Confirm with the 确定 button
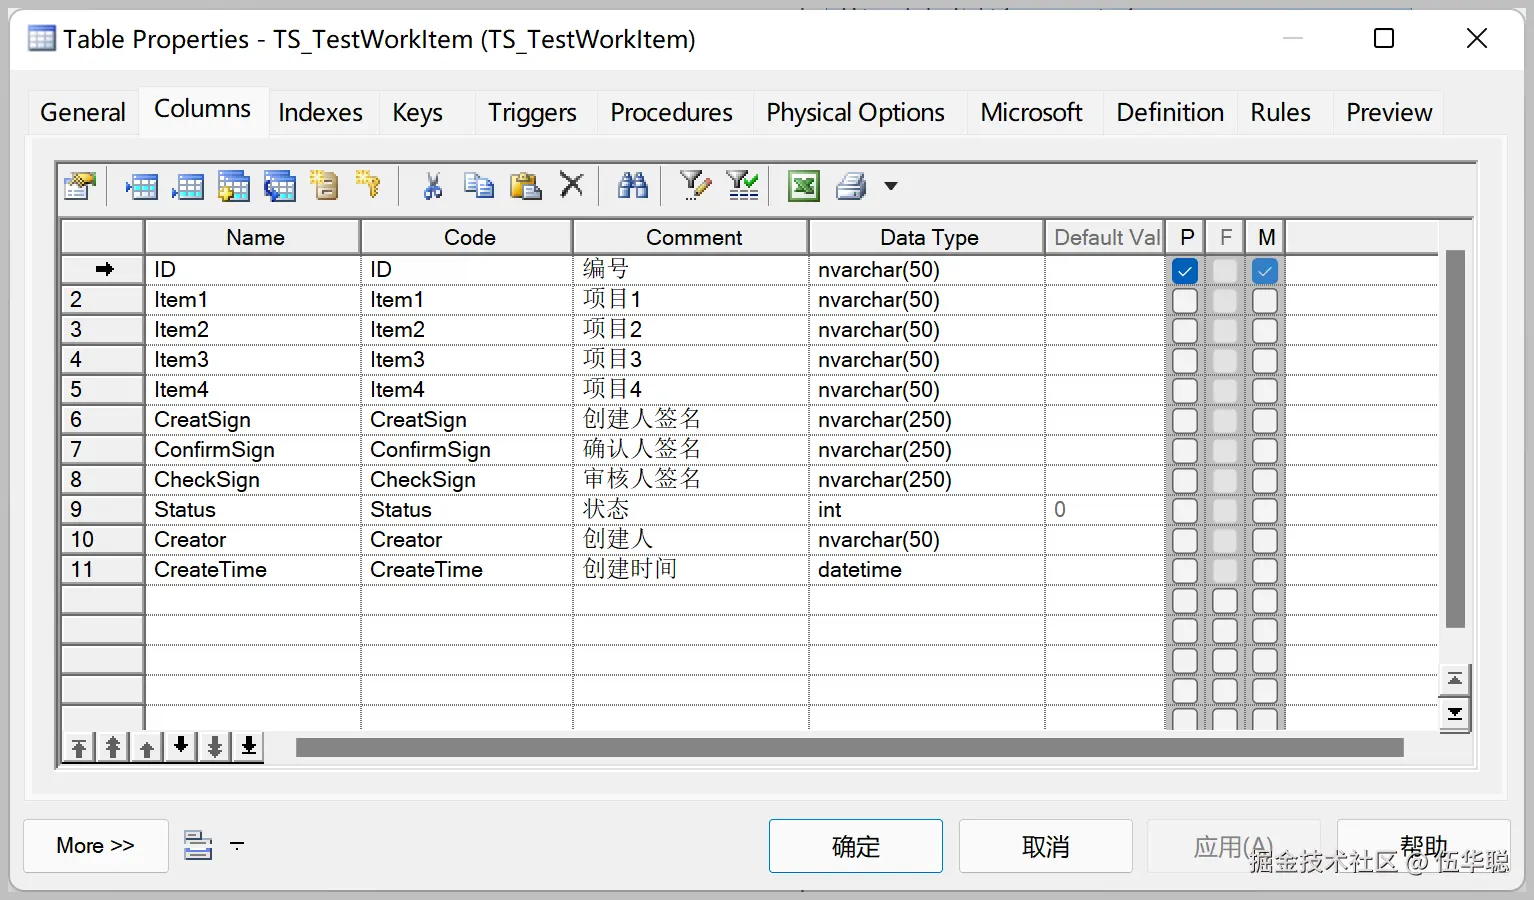The width and height of the screenshot is (1534, 900). coord(856,846)
